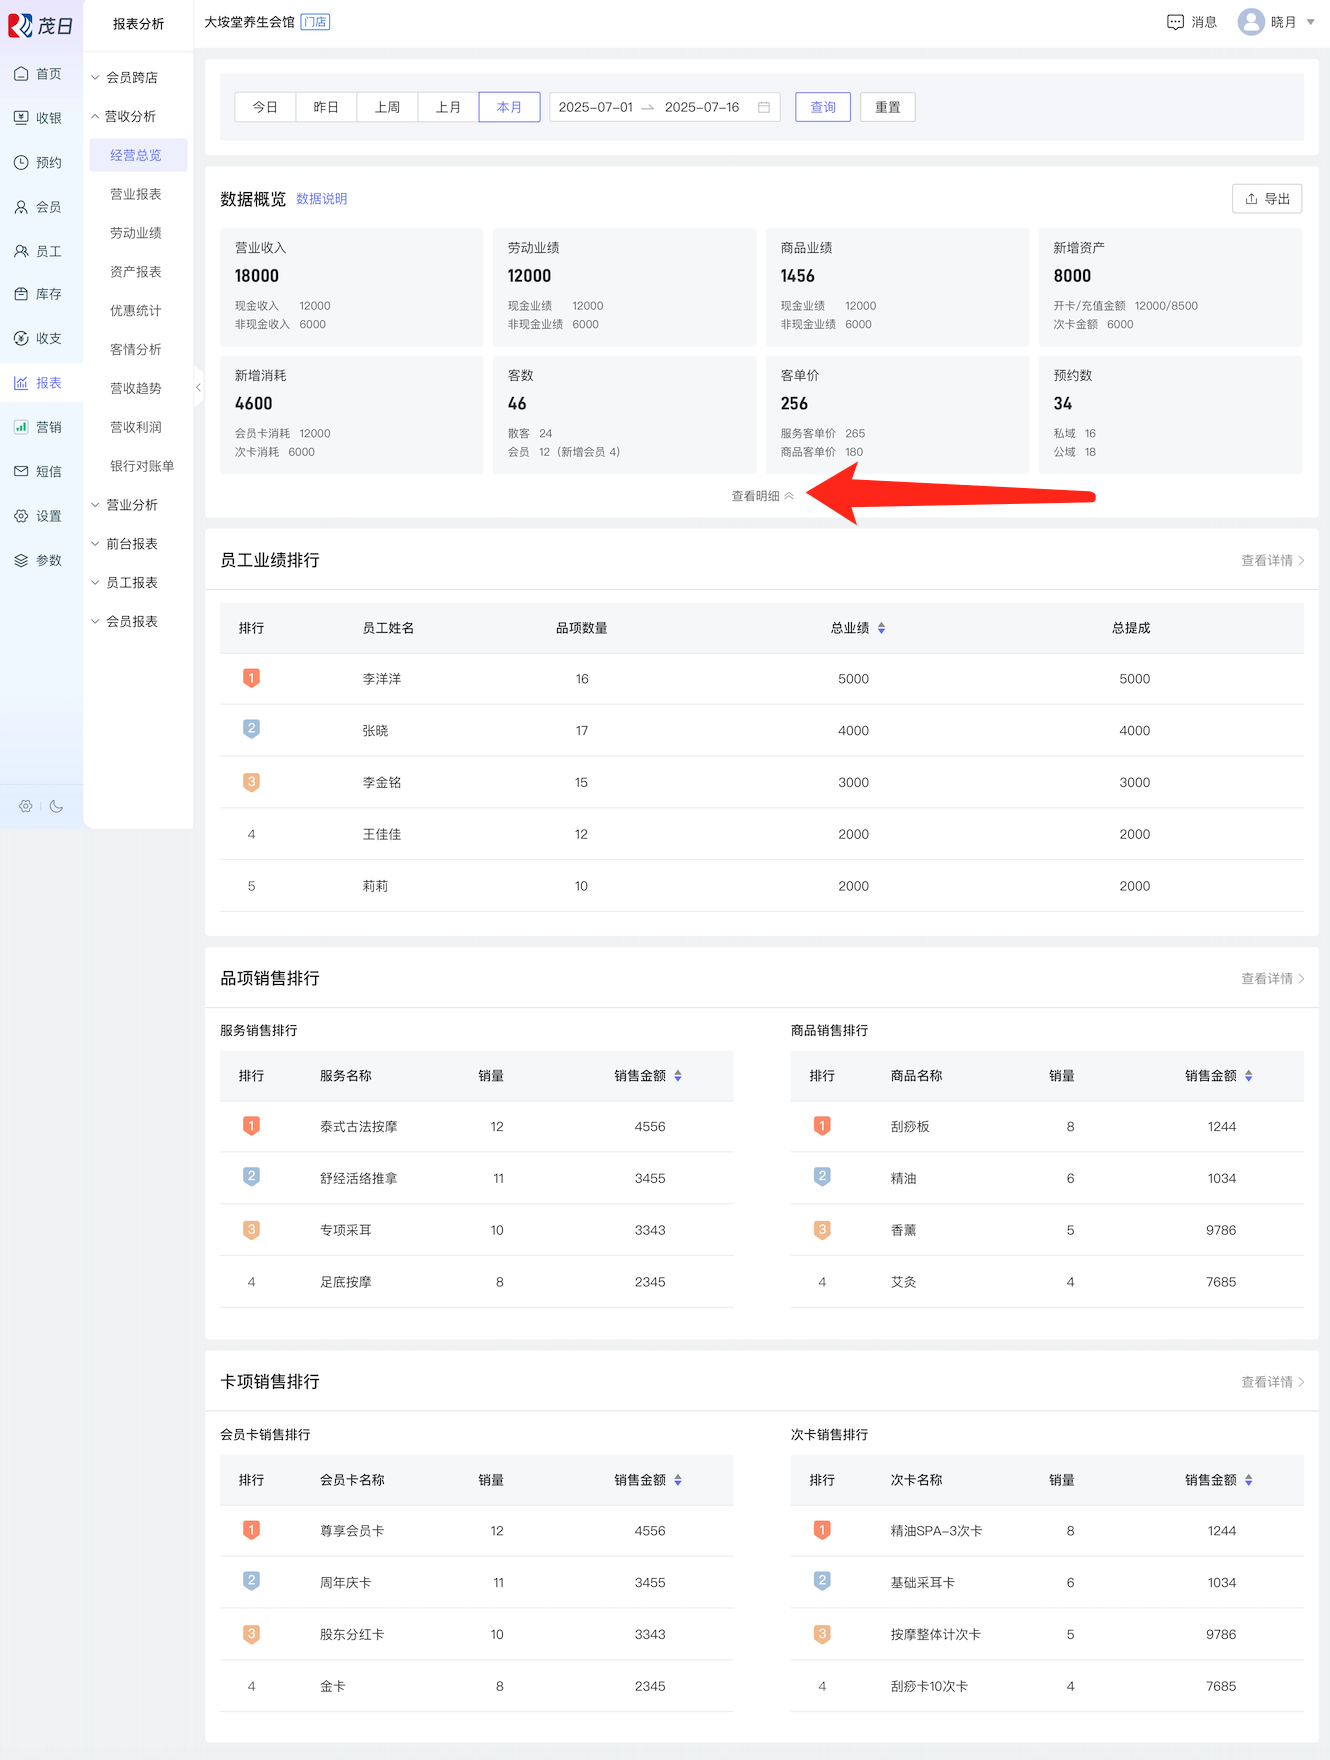Select the 今日 date range option

265,107
